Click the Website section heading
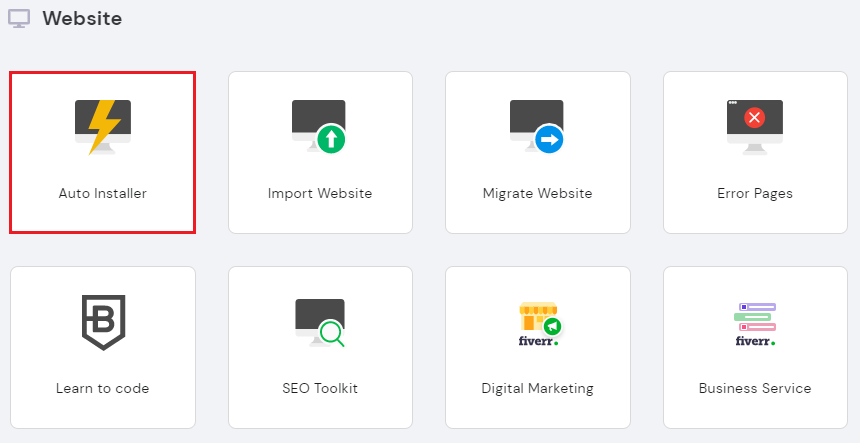860x443 pixels. click(x=82, y=18)
